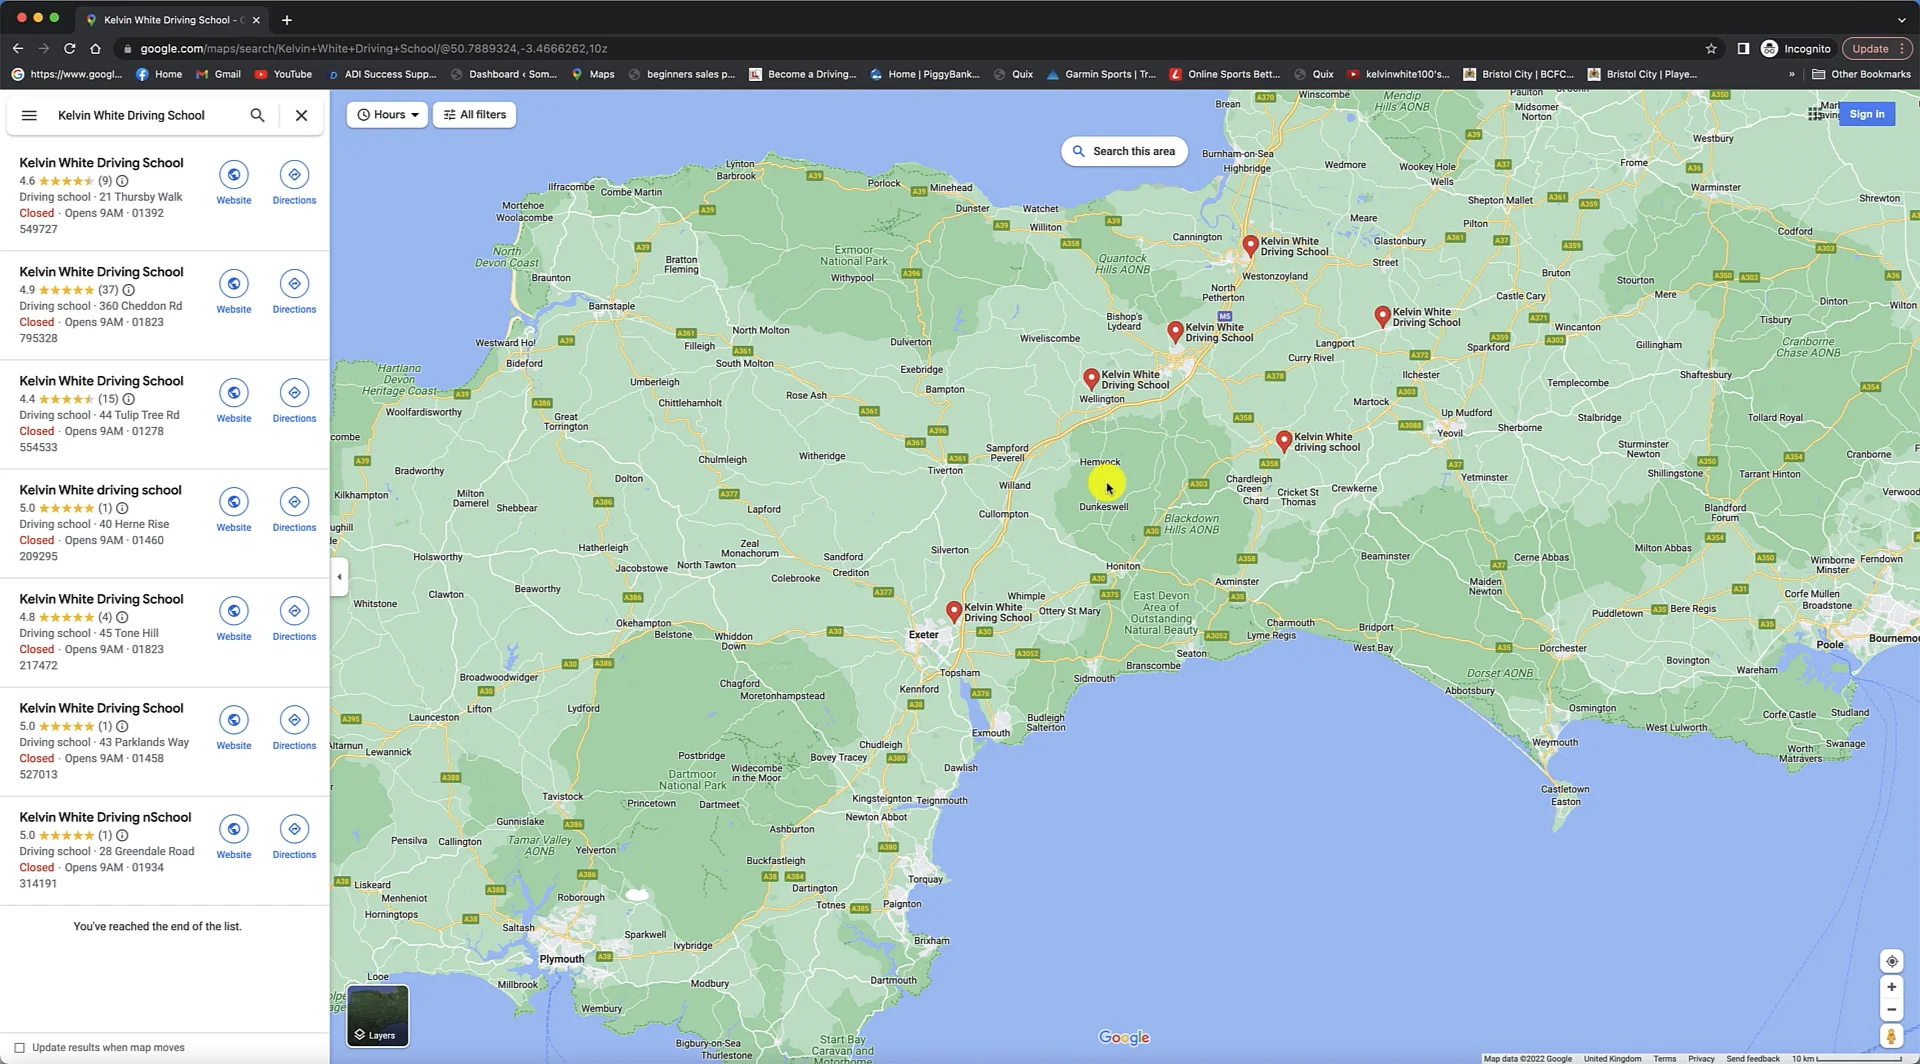Click the map pin near Exeter

(x=954, y=611)
